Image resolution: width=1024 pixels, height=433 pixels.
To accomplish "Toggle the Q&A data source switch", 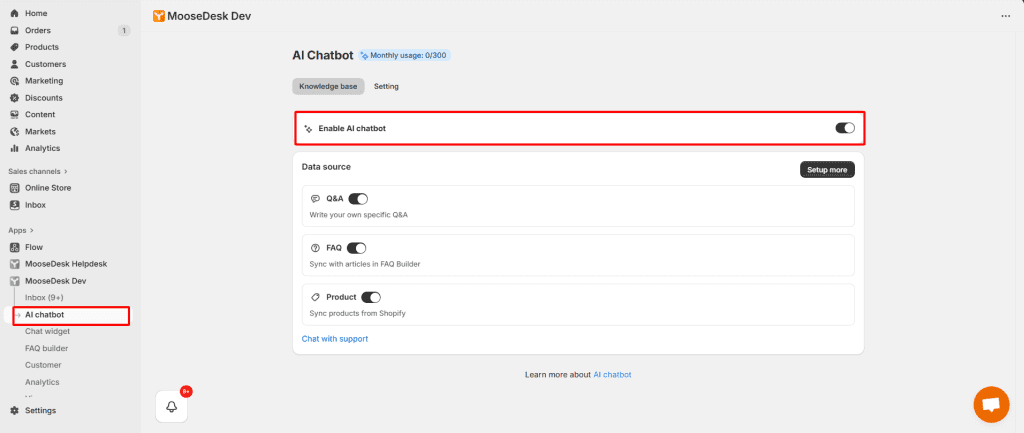I will point(358,199).
